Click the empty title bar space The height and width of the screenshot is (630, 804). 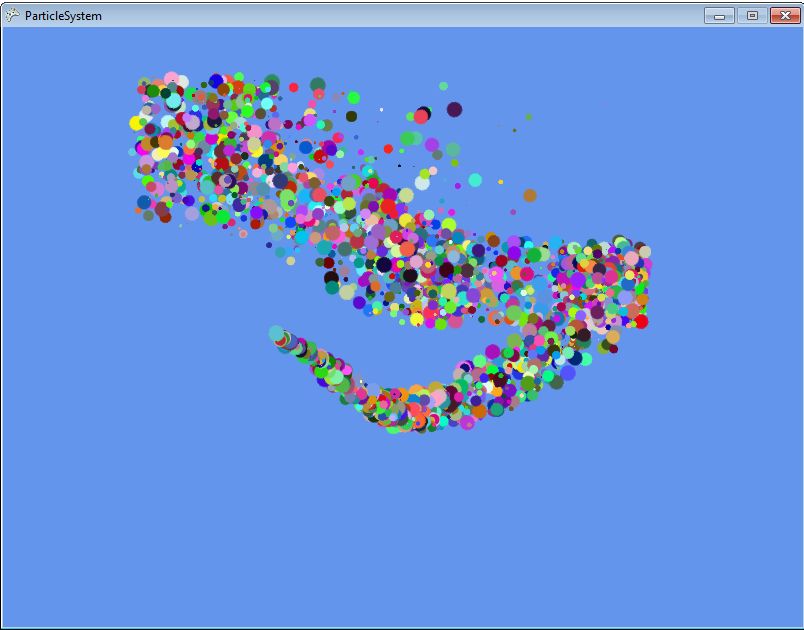tap(400, 15)
